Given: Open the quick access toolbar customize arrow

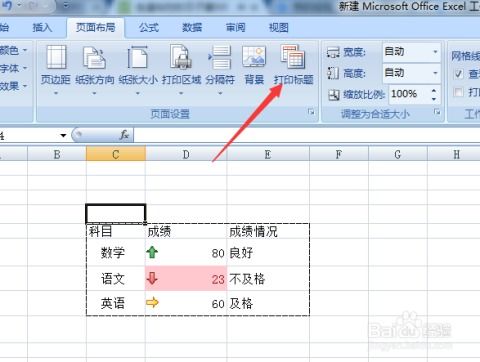Looking at the screenshot, I should coord(66,5).
